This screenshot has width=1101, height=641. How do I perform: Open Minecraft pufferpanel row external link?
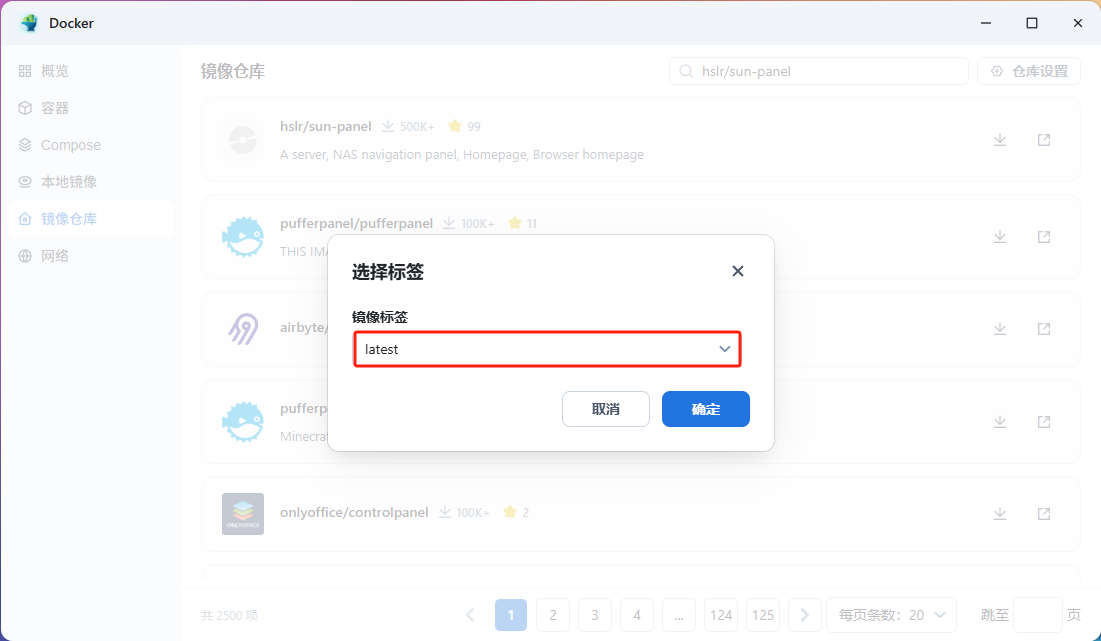click(x=1044, y=422)
